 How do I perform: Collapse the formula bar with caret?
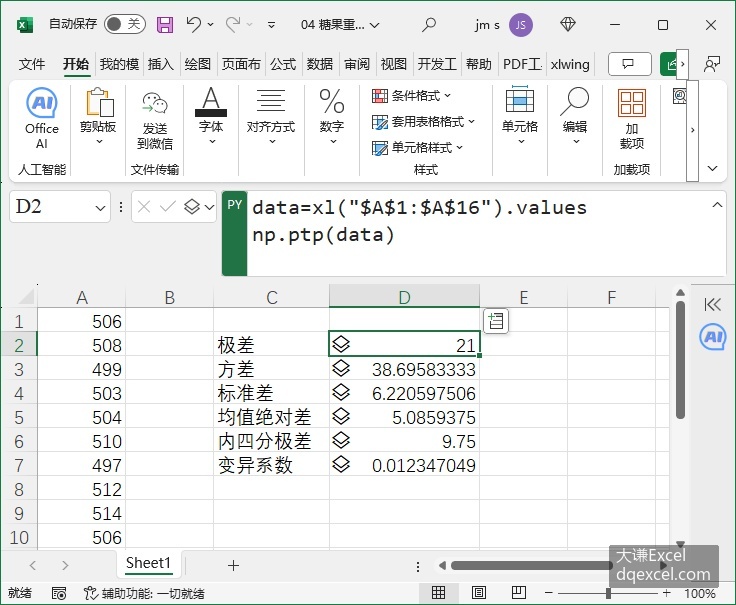717,205
